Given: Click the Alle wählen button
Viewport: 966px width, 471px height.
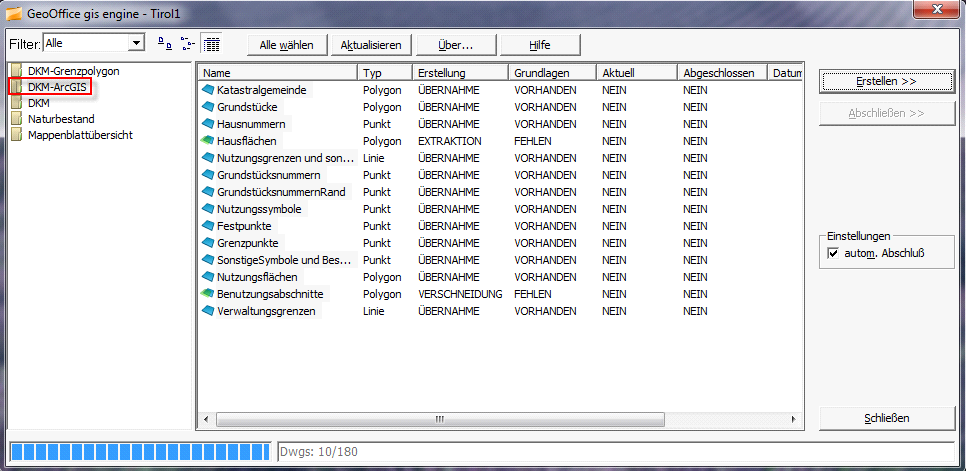Looking at the screenshot, I should click(286, 45).
